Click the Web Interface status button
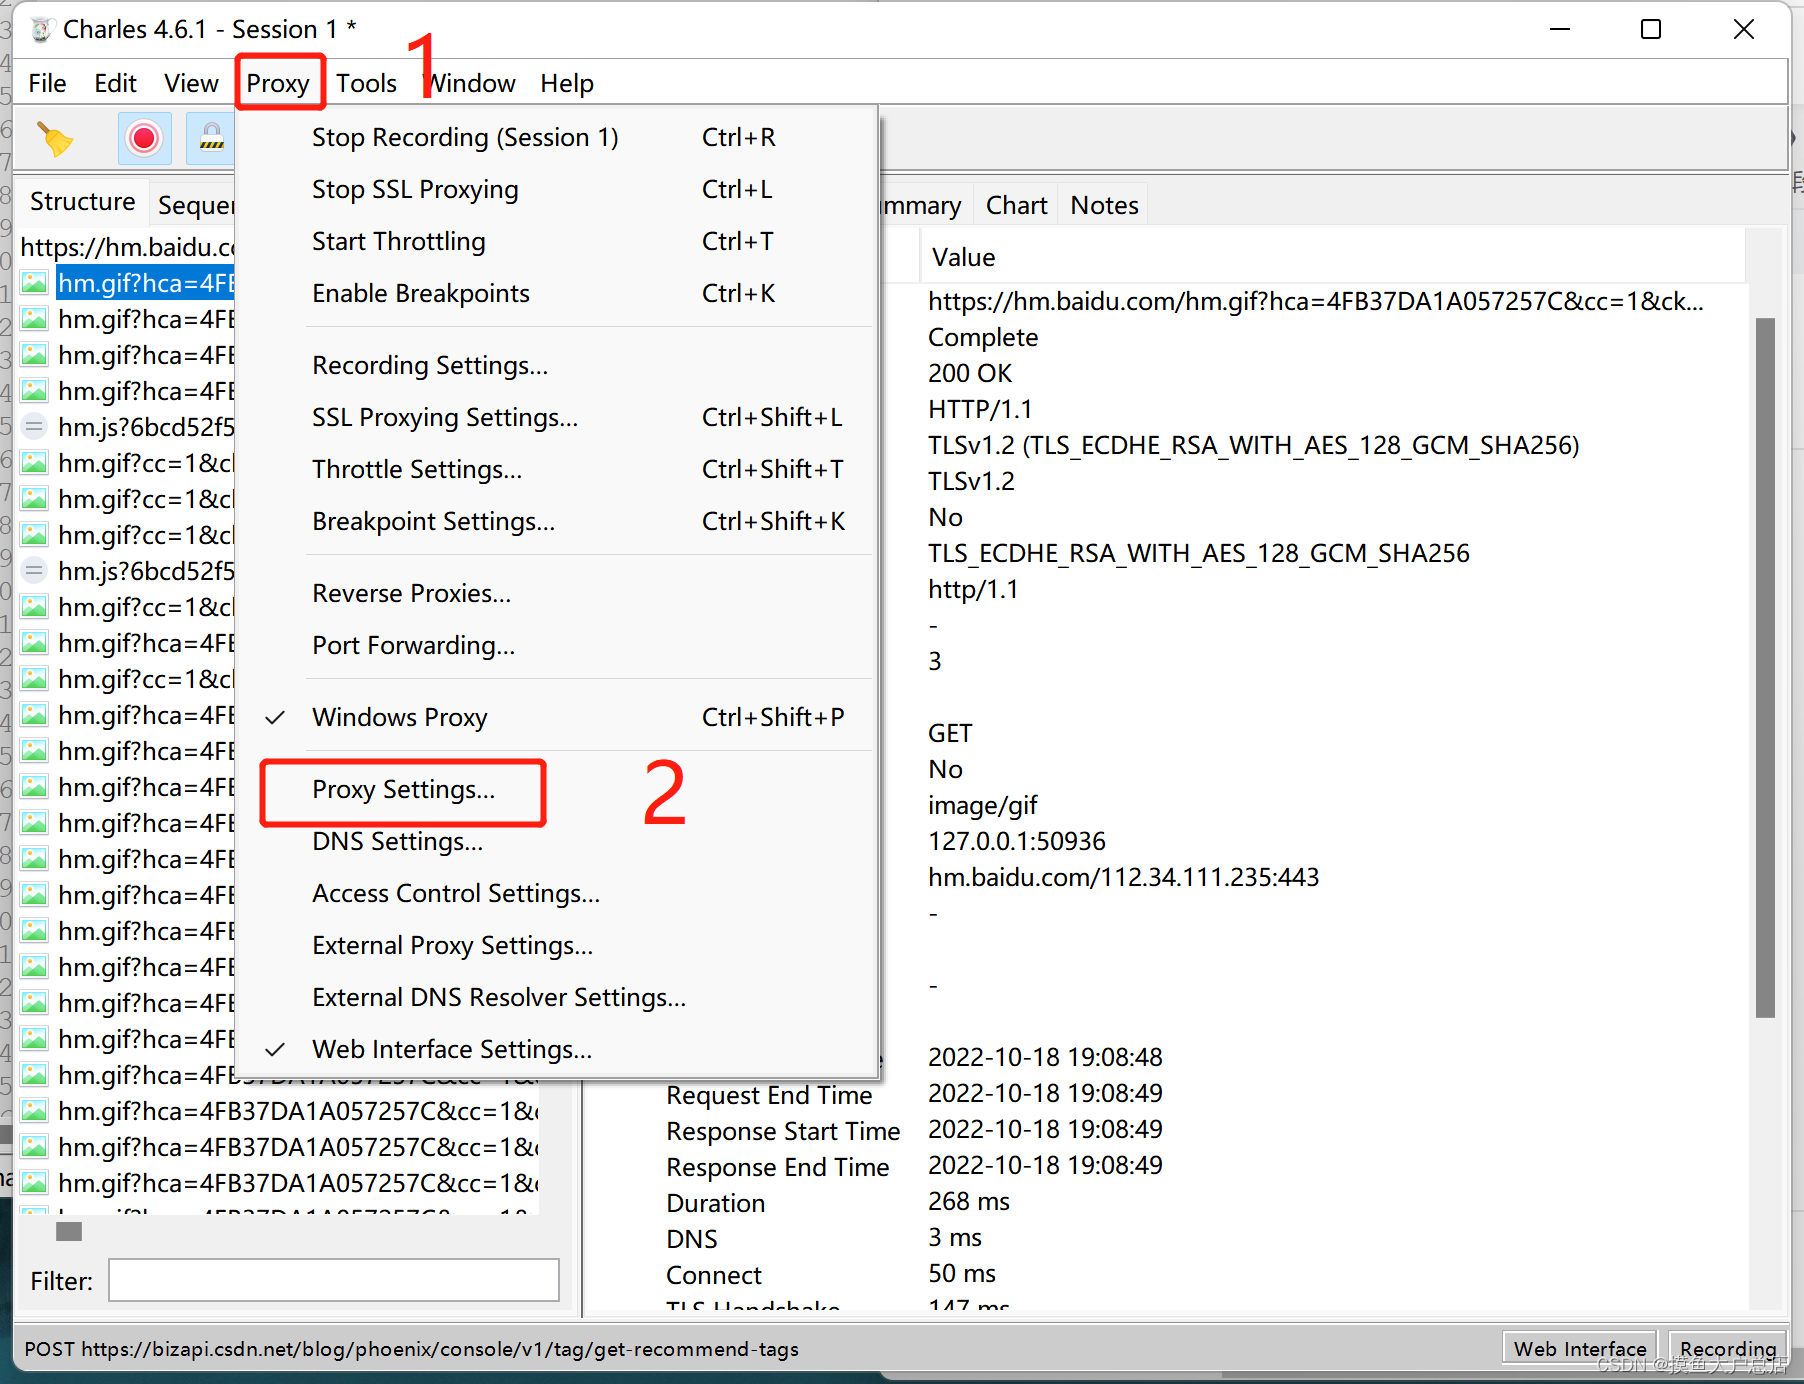Screen dimensions: 1804x1384 (x=1580, y=1348)
